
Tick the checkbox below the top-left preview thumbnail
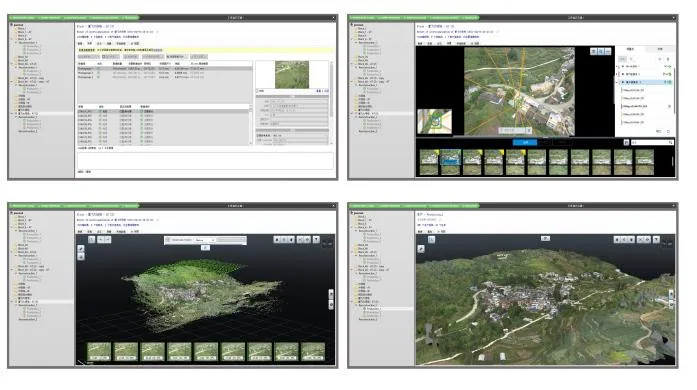[257, 91]
